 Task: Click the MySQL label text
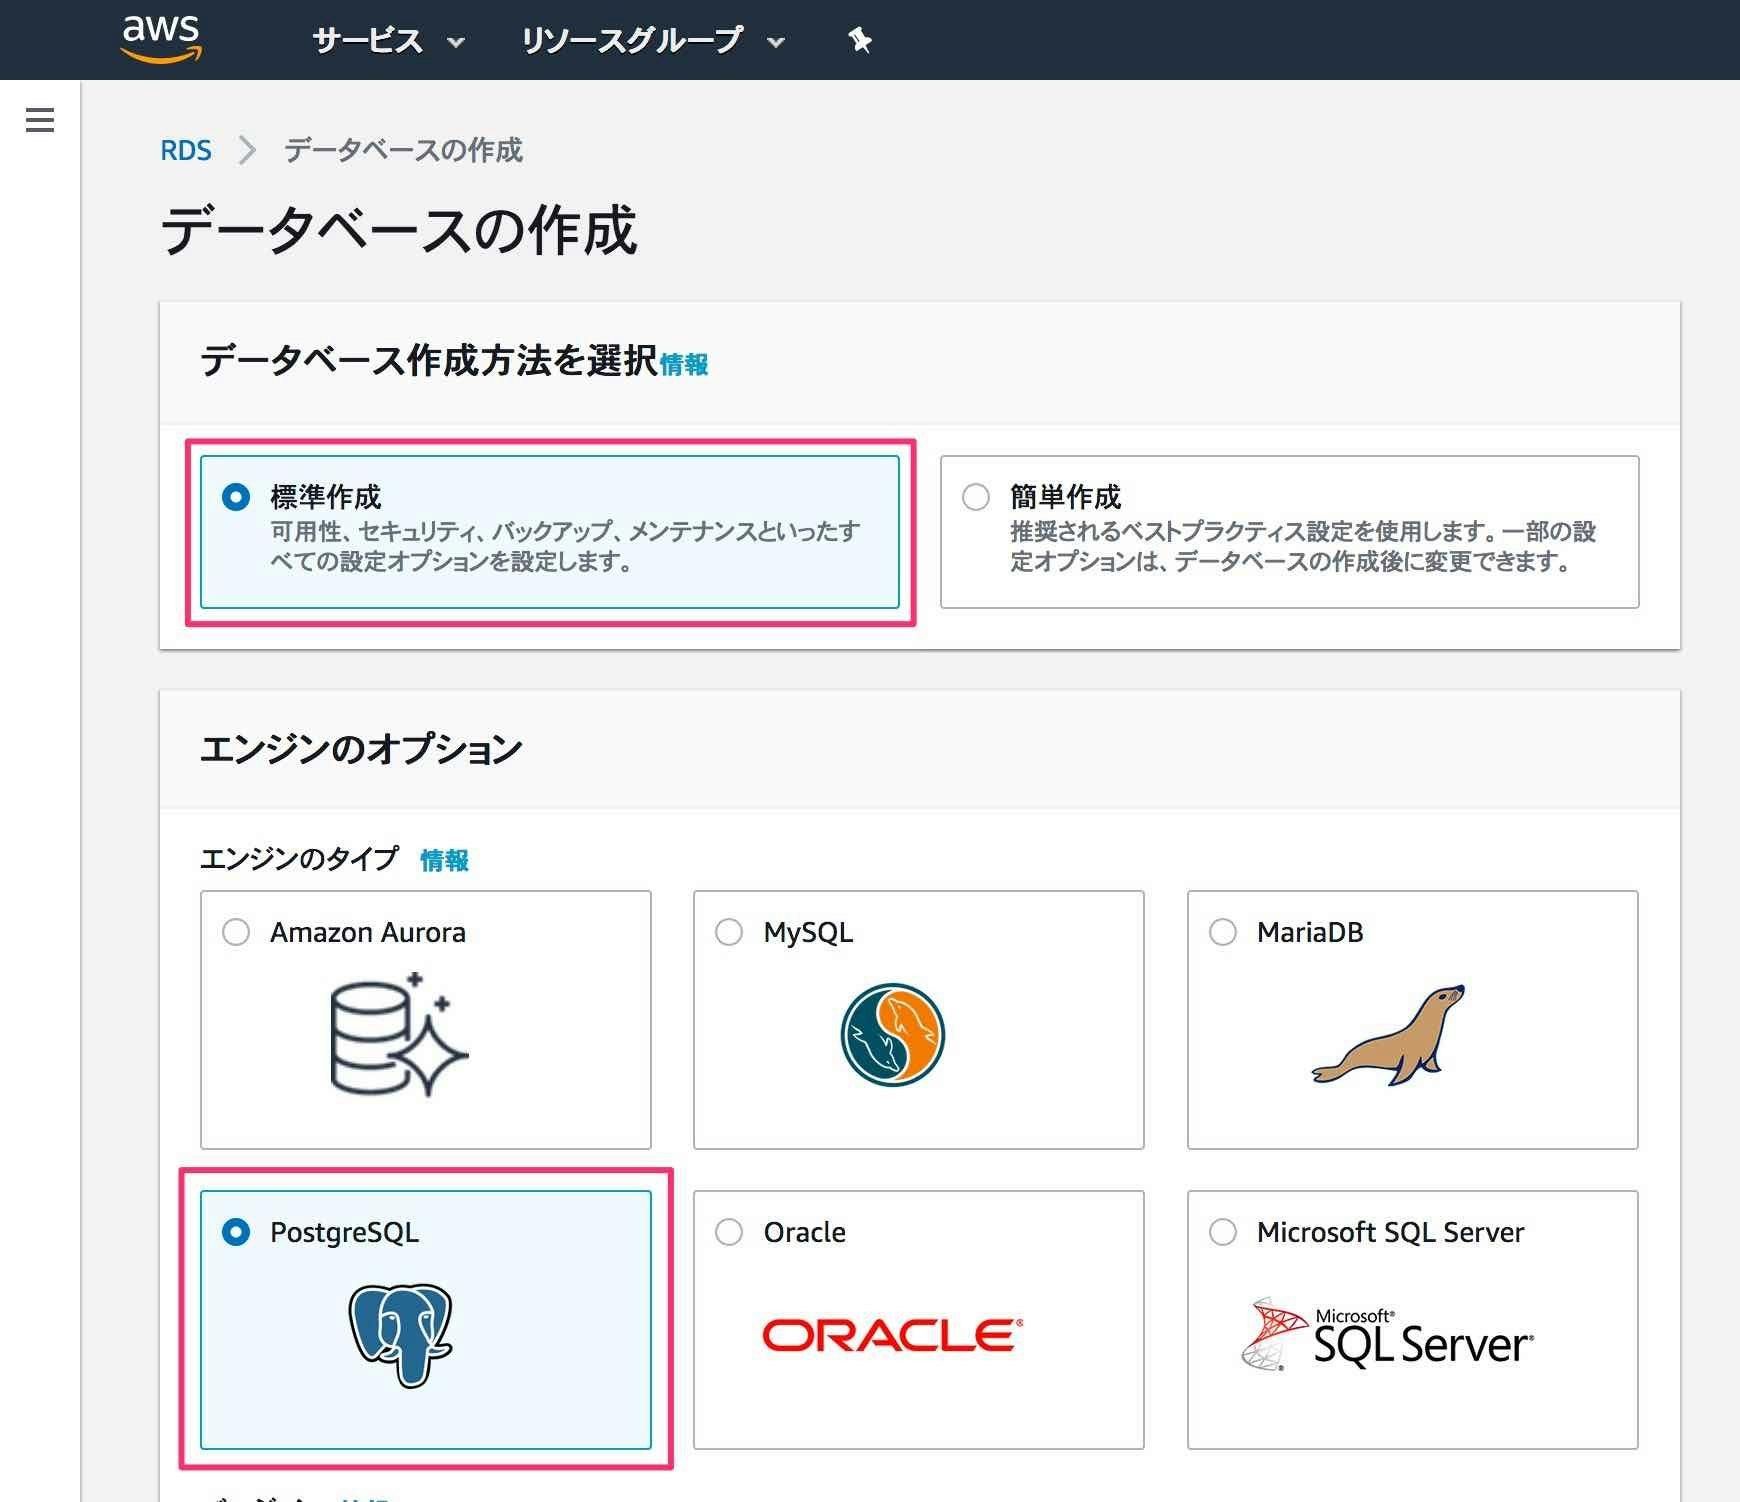tap(808, 932)
